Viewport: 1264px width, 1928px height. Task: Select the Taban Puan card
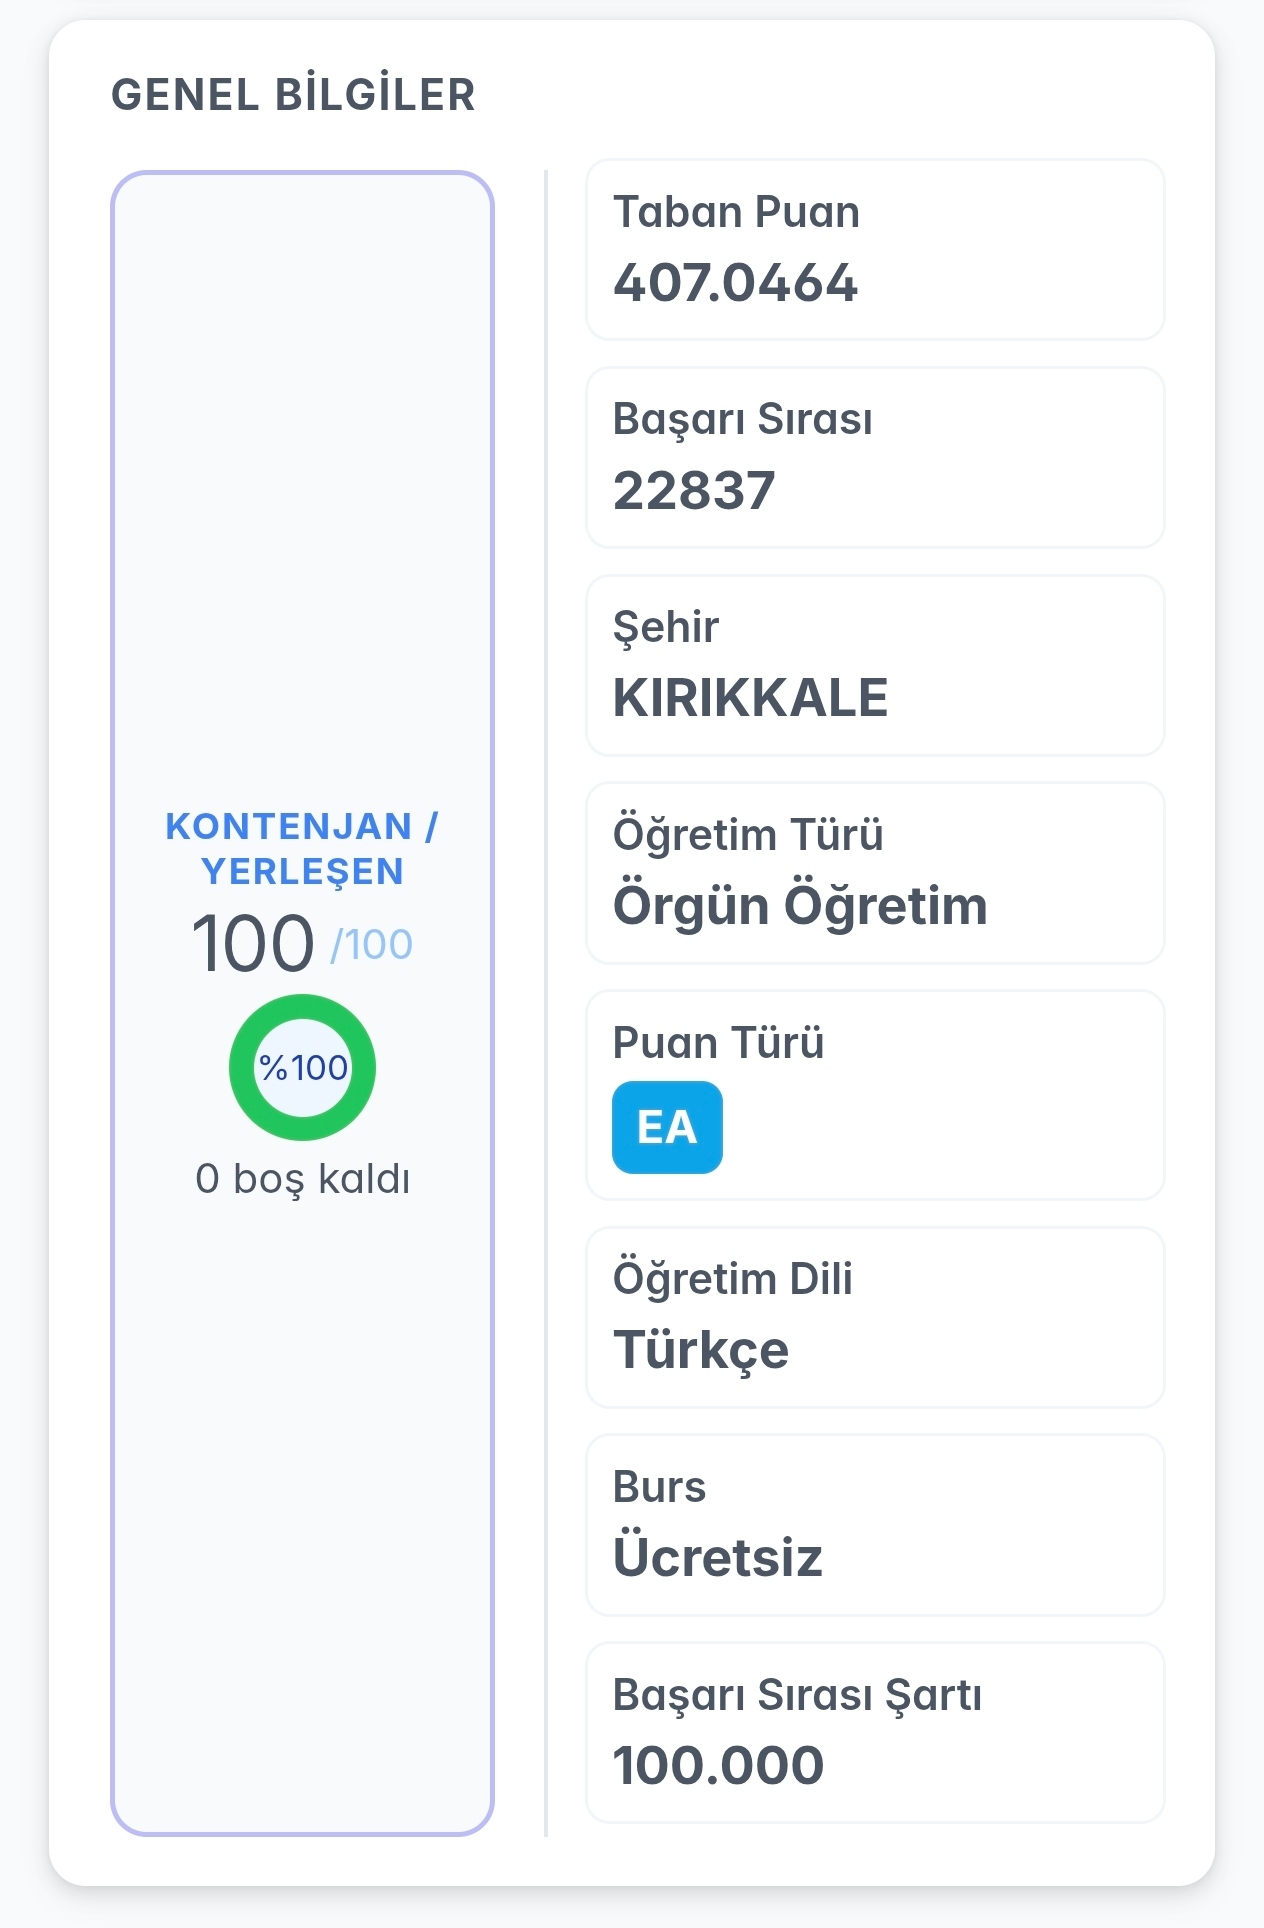[875, 250]
